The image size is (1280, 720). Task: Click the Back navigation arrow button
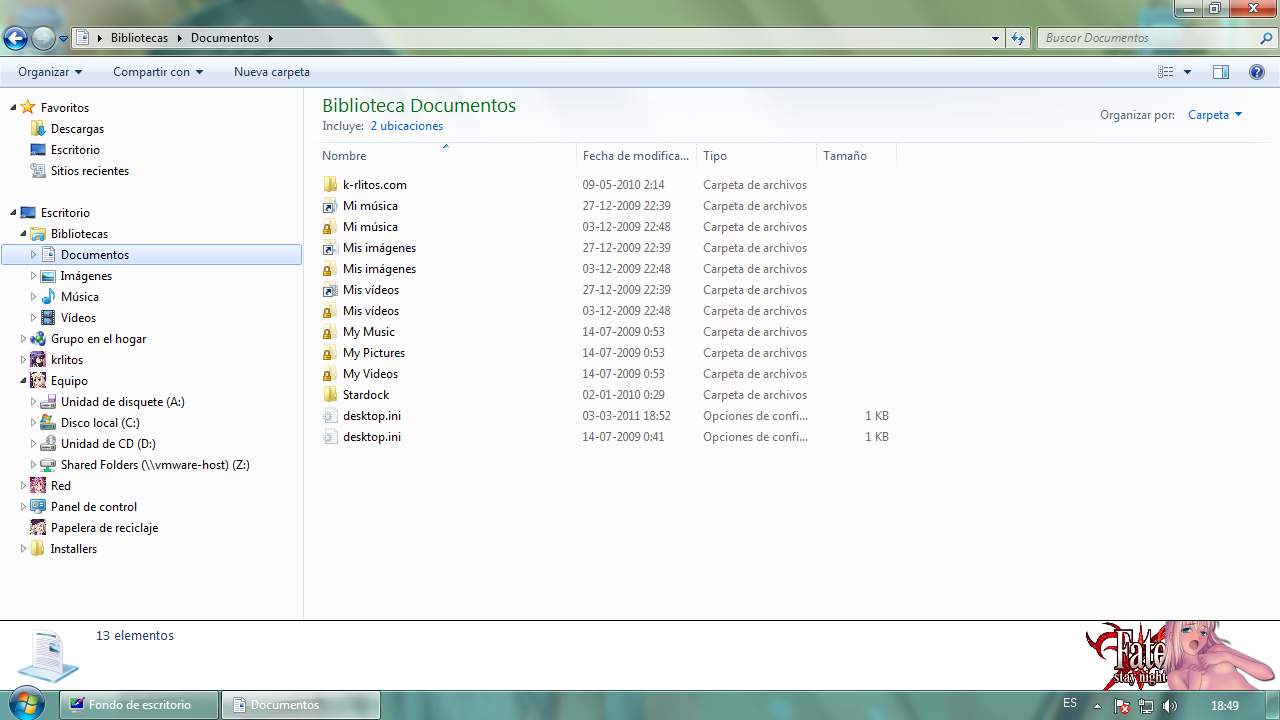(x=15, y=39)
